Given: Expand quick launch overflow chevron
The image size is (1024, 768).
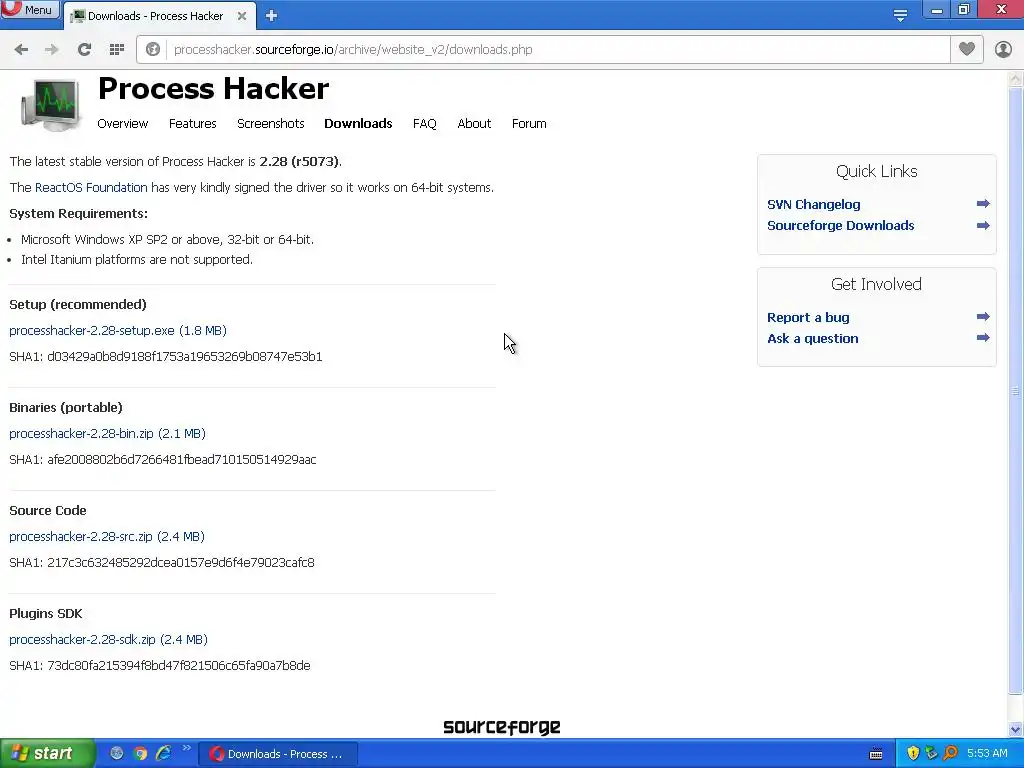Looking at the screenshot, I should 186,748.
